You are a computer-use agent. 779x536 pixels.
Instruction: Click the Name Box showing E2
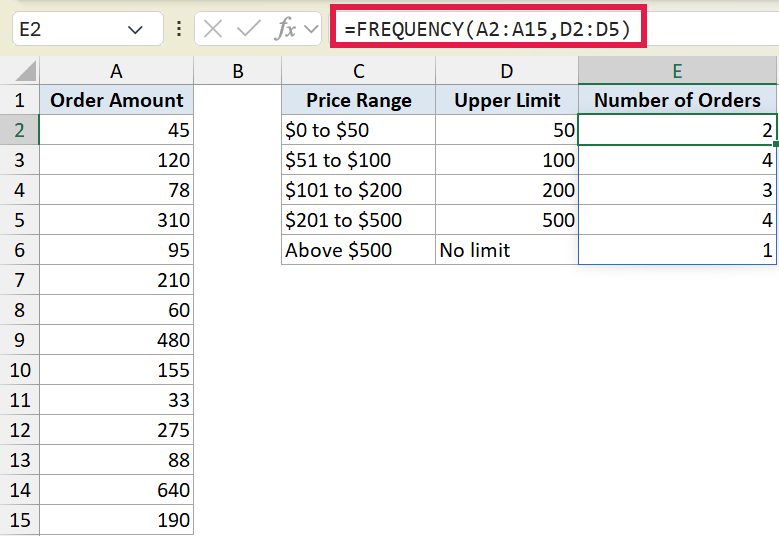88,29
